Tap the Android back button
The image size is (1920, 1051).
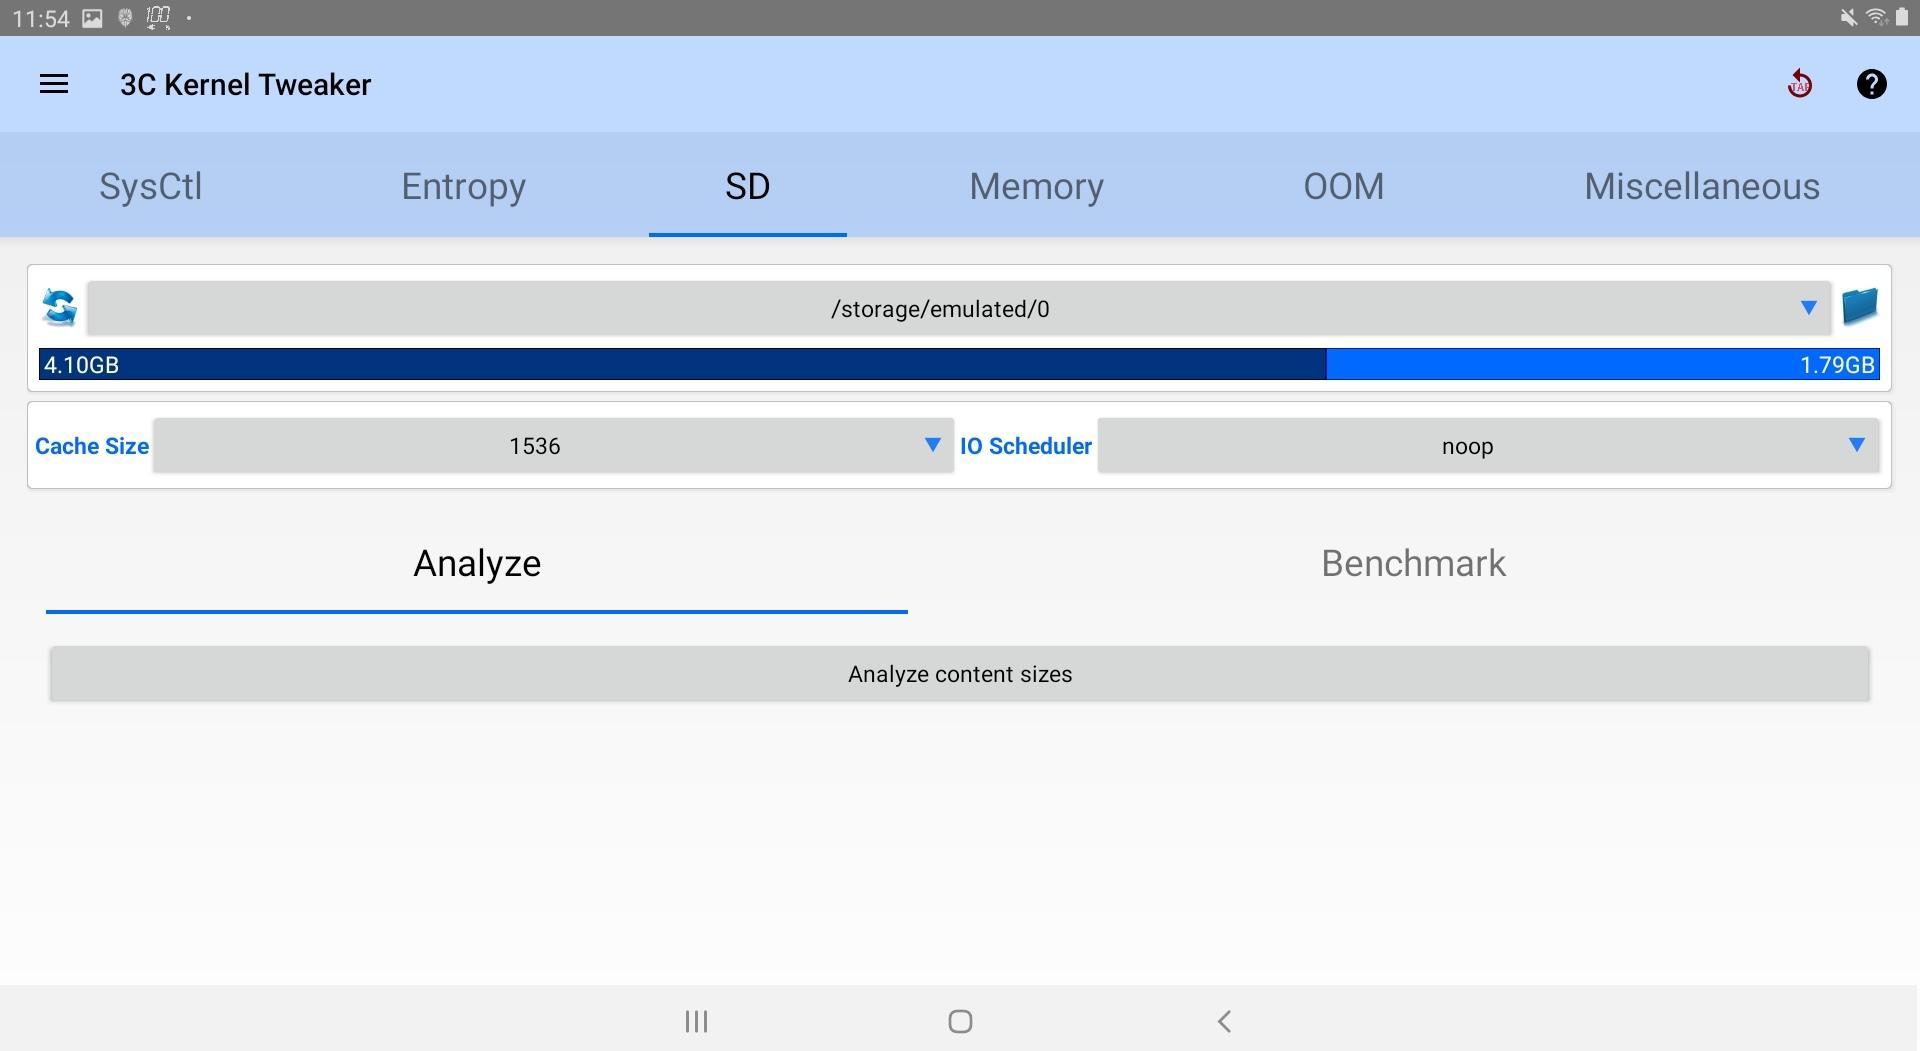(1224, 1021)
